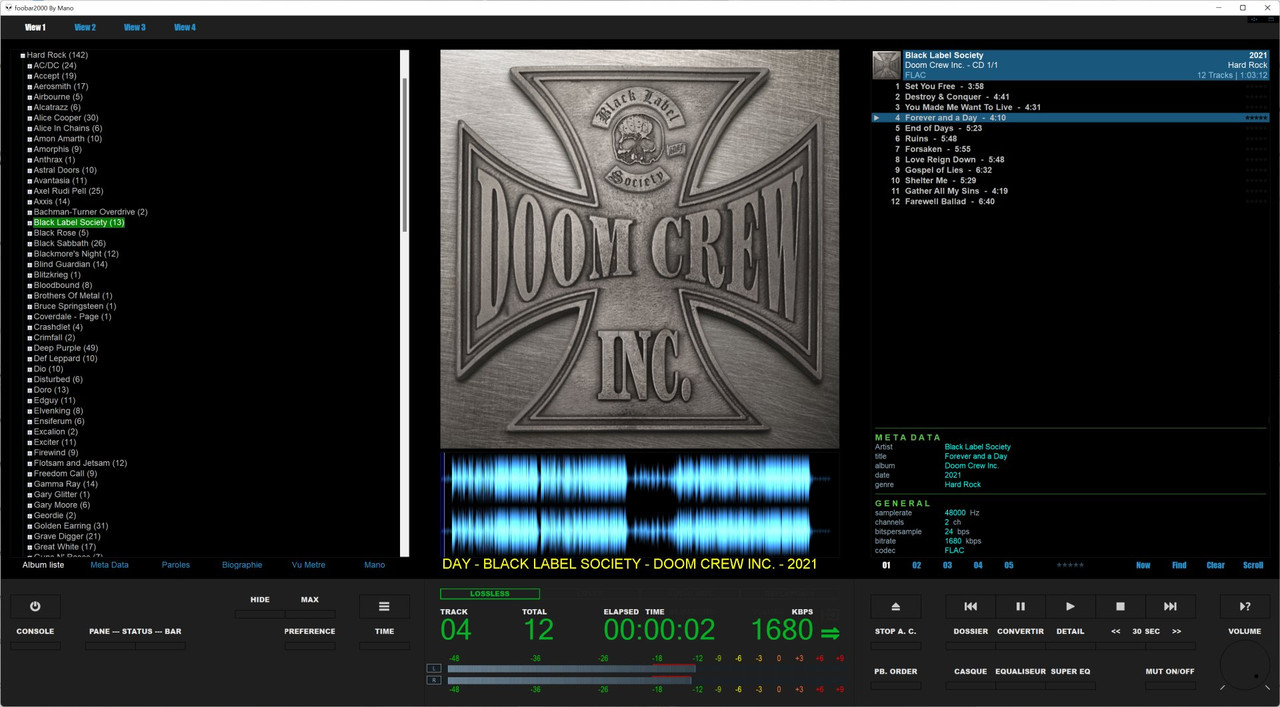The height and width of the screenshot is (707, 1280).
Task: Click the VOLUME knob
Action: pos(1245,667)
